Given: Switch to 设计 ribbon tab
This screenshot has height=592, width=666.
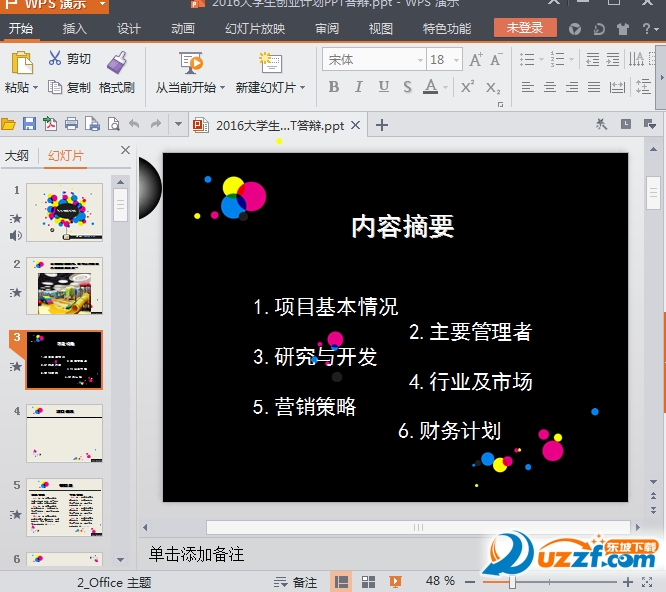Looking at the screenshot, I should tap(129, 28).
